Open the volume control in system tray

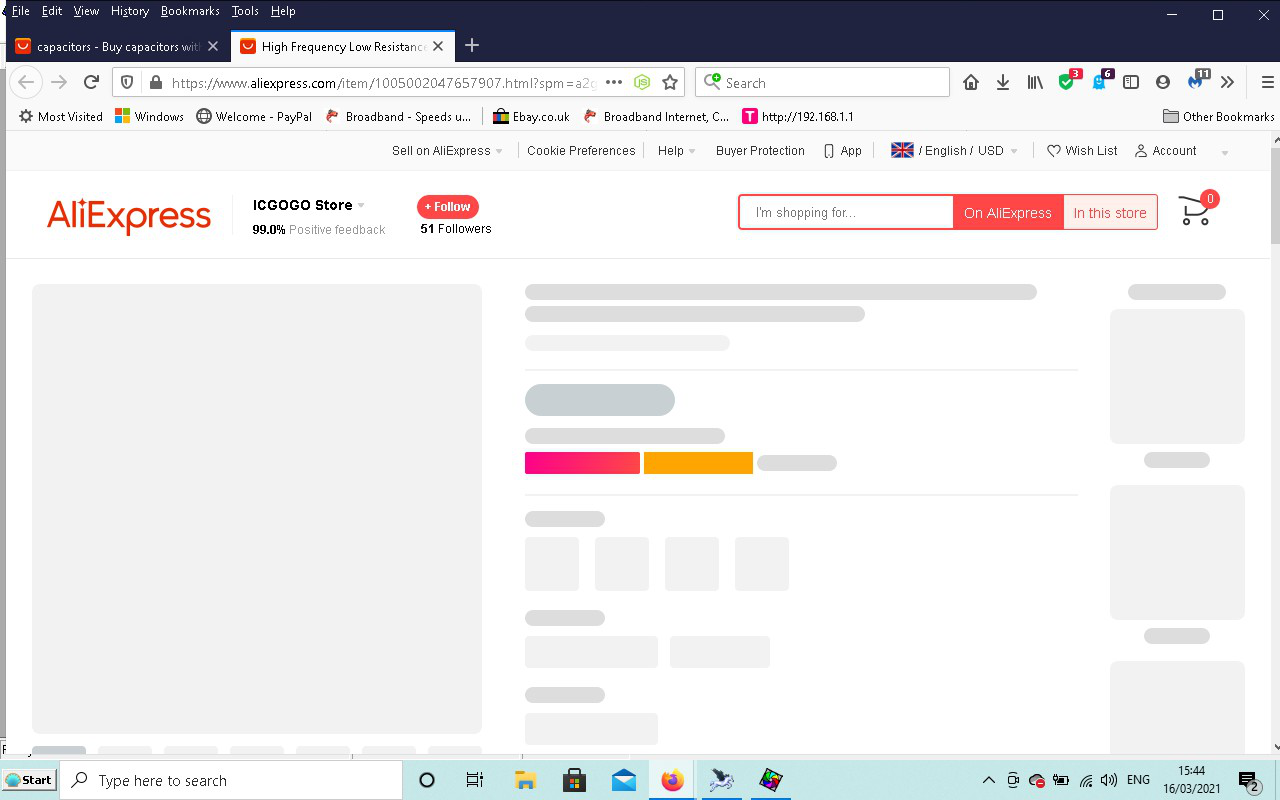[1108, 780]
